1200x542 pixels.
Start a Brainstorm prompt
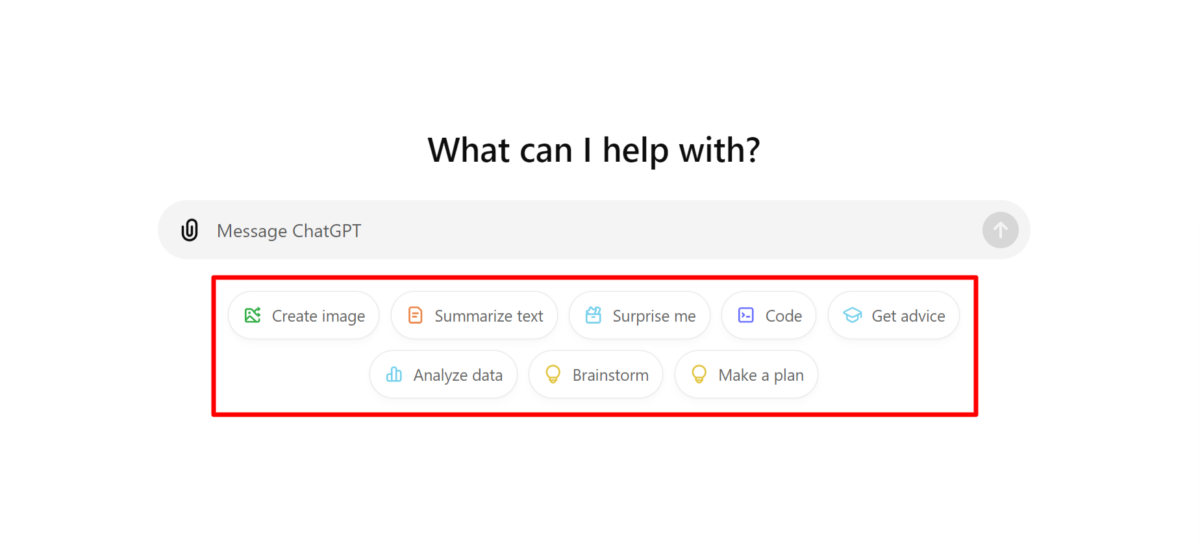(x=610, y=376)
